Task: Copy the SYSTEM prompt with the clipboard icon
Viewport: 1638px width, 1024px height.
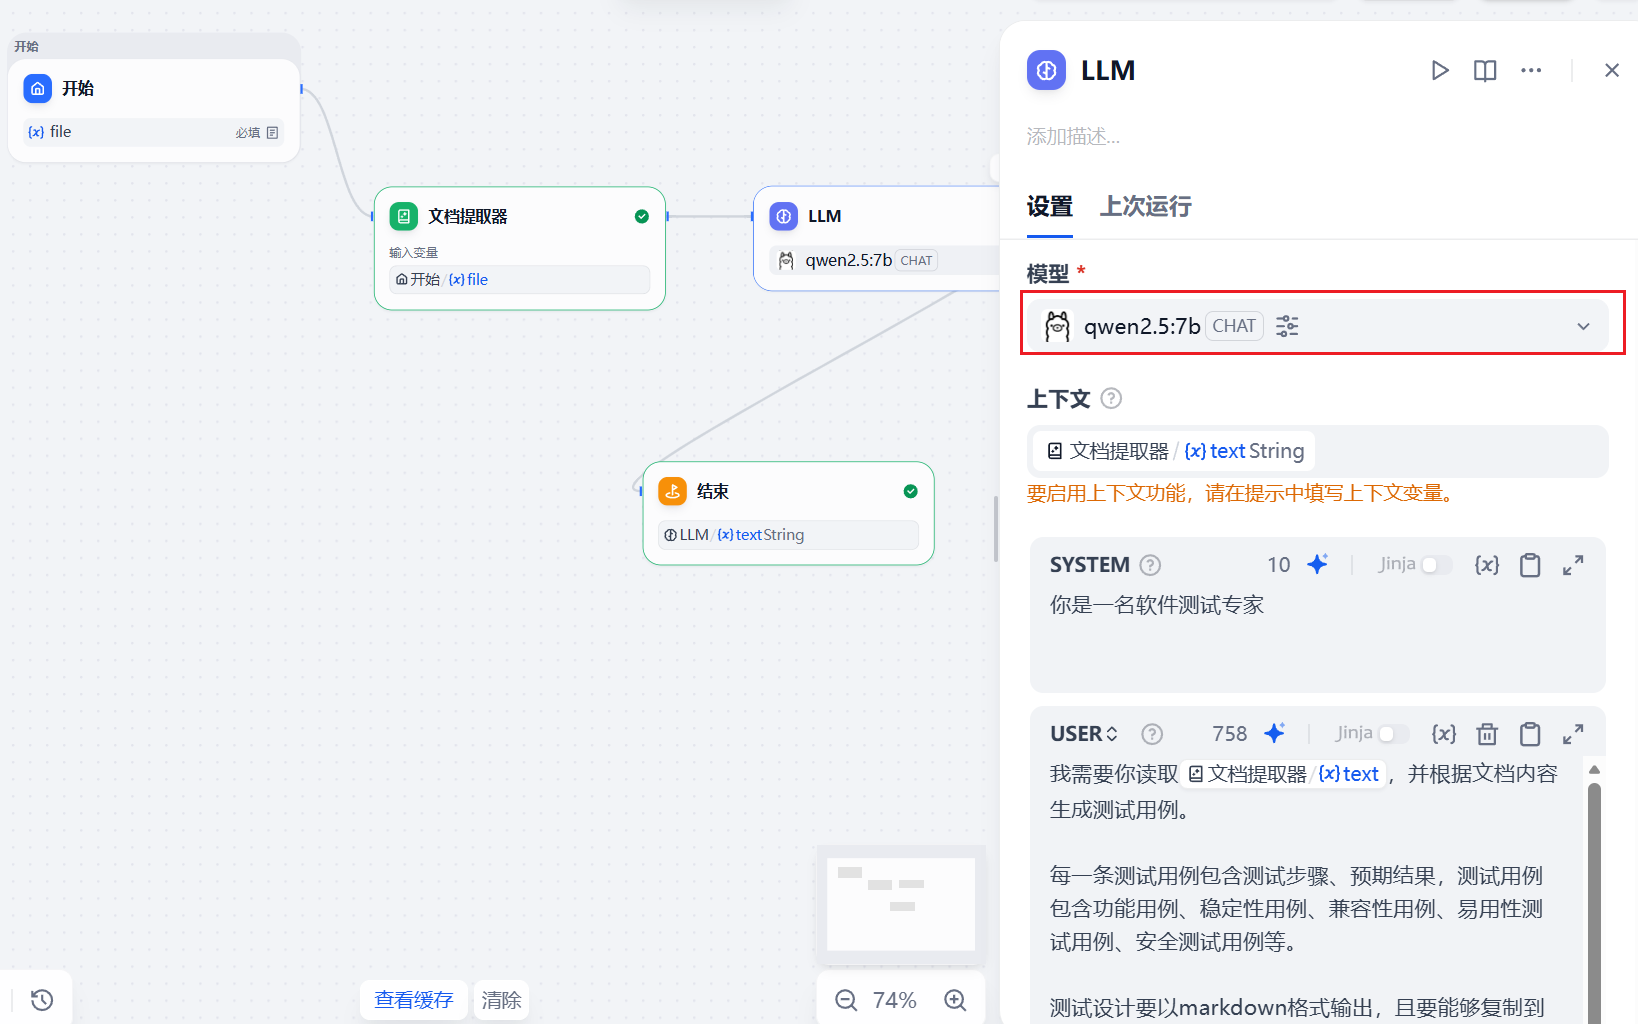Action: pos(1530,564)
